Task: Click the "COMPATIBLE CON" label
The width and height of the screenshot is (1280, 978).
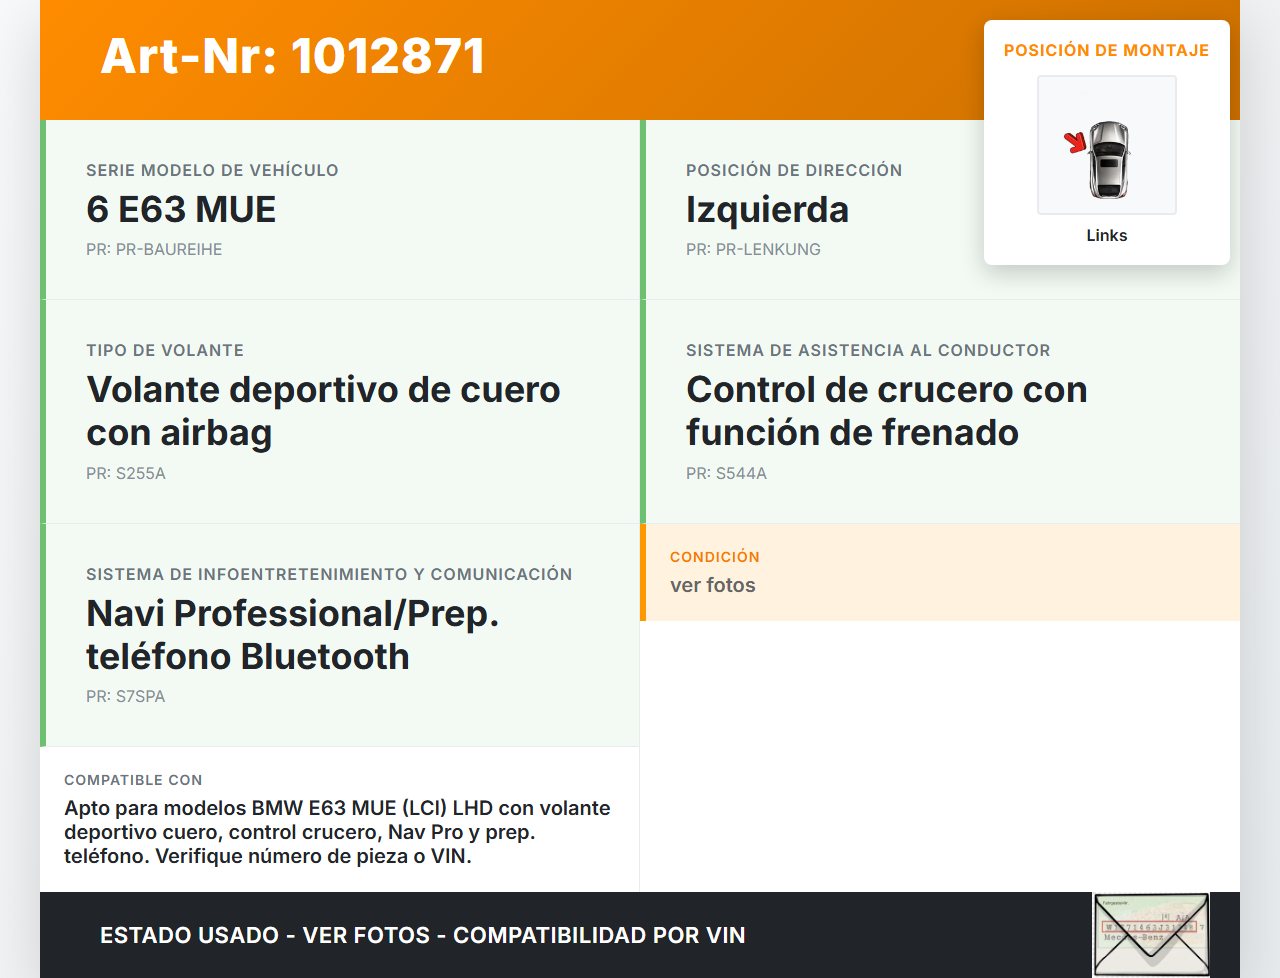Action: (133, 780)
